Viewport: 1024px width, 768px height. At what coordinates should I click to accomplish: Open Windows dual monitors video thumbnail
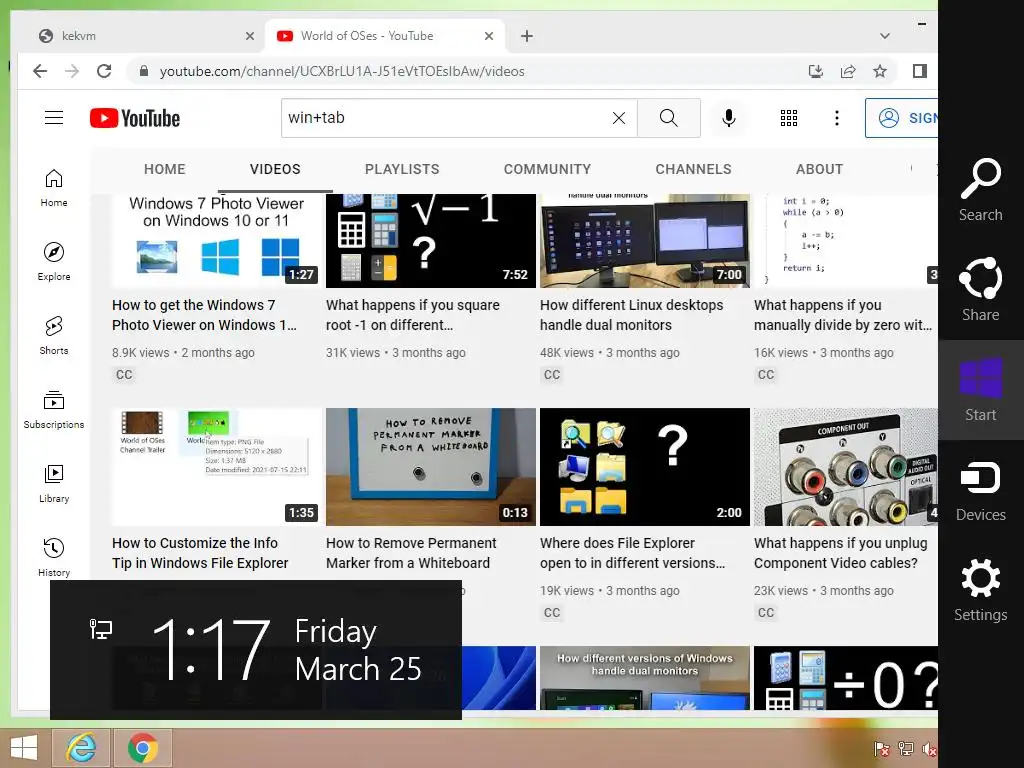(645, 678)
